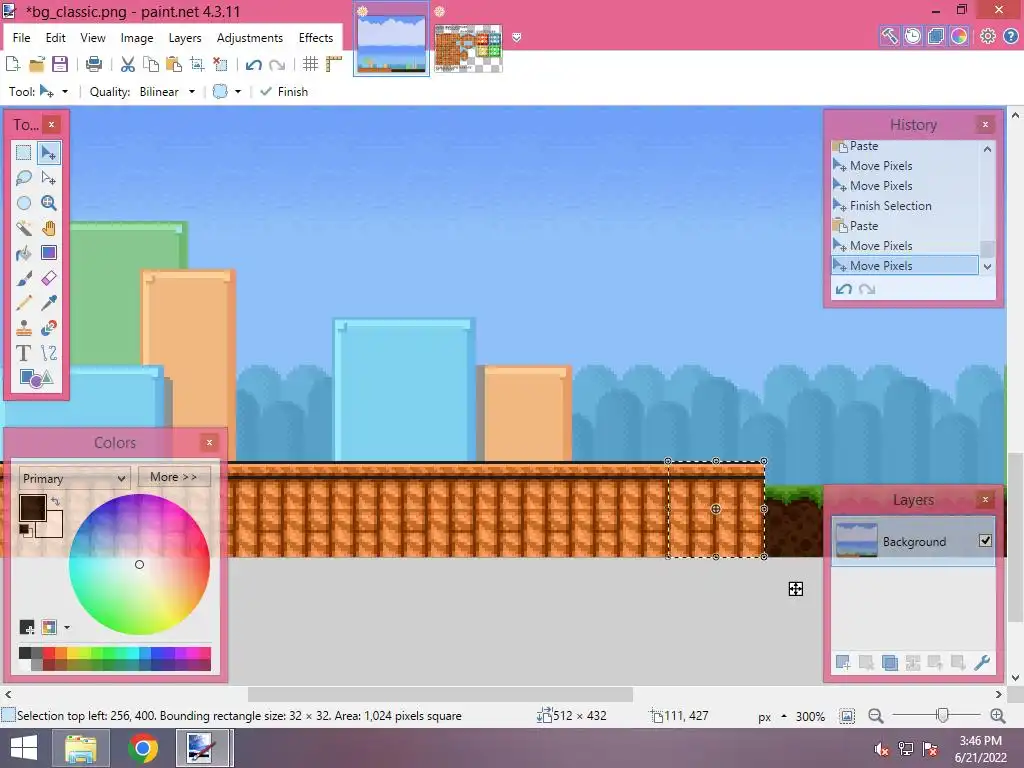Select the Move Selected Pixels tool

(48, 153)
